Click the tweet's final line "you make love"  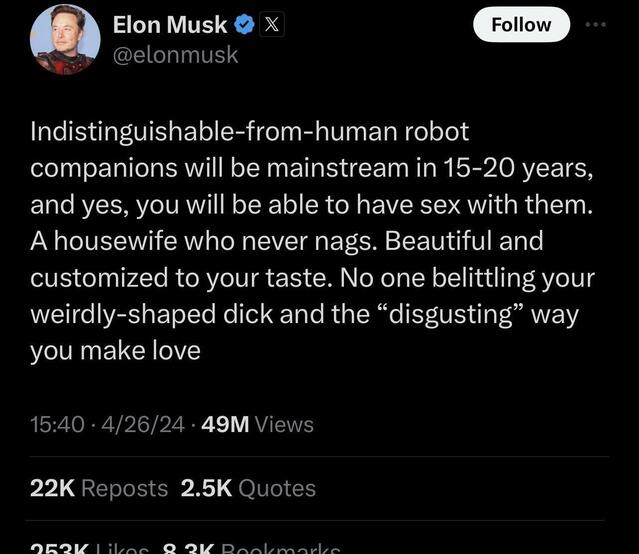tap(115, 350)
